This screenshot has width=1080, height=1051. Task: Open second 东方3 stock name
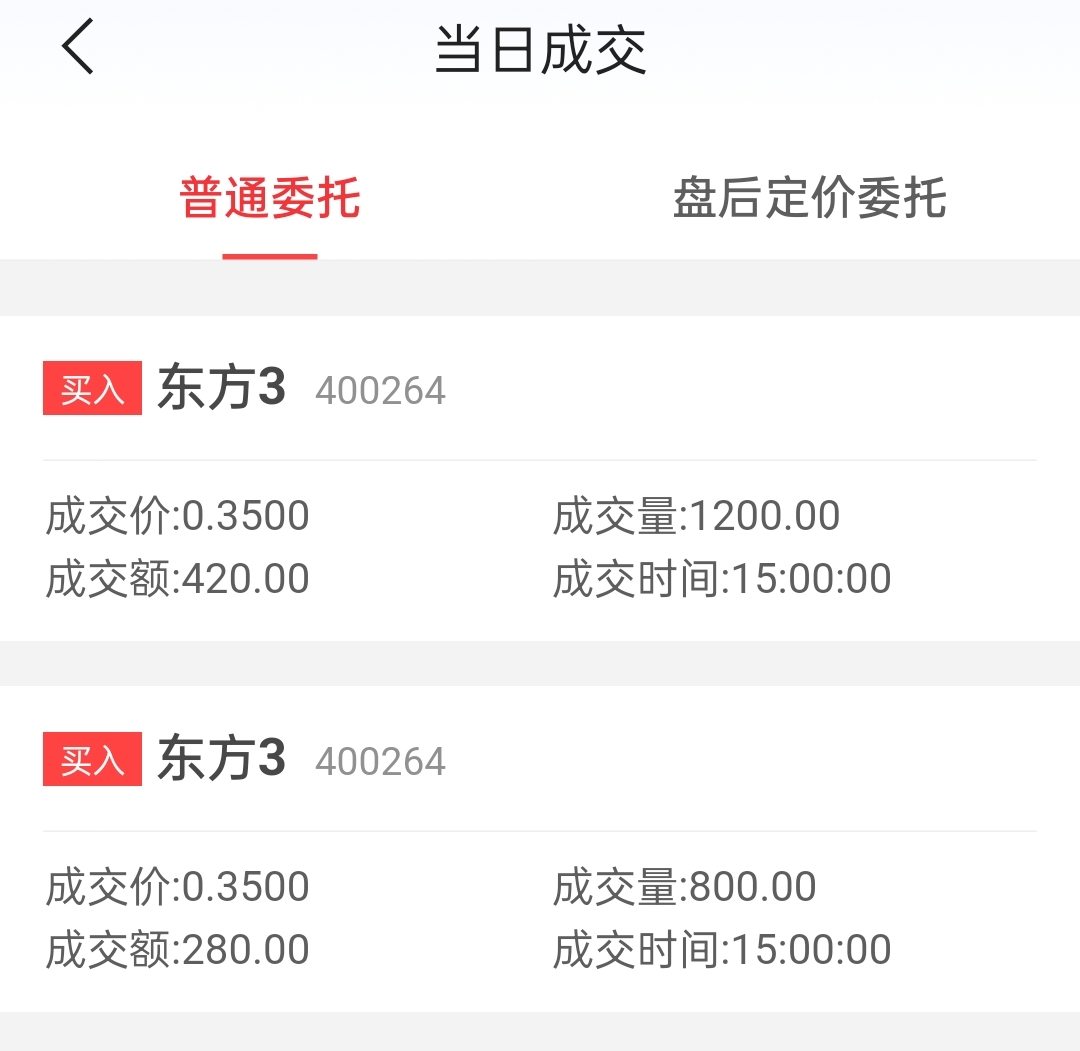[221, 758]
